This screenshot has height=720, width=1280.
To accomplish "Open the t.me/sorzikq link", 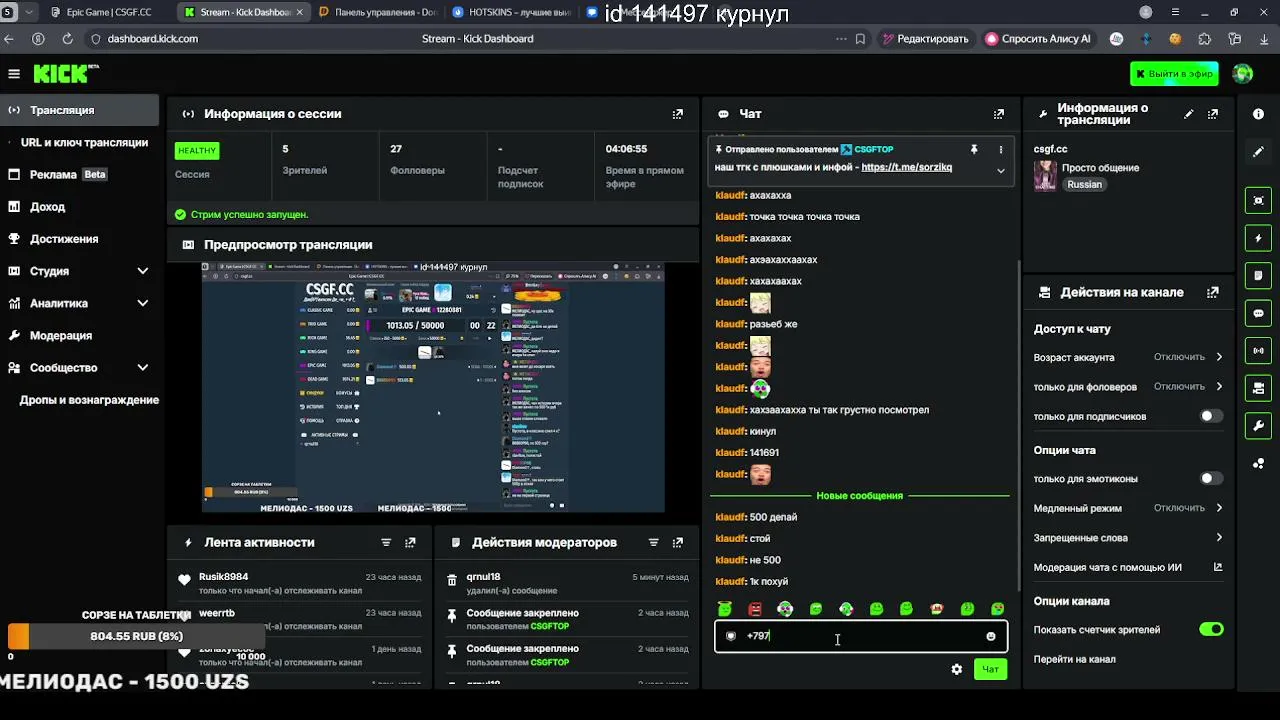I will pyautogui.click(x=906, y=167).
